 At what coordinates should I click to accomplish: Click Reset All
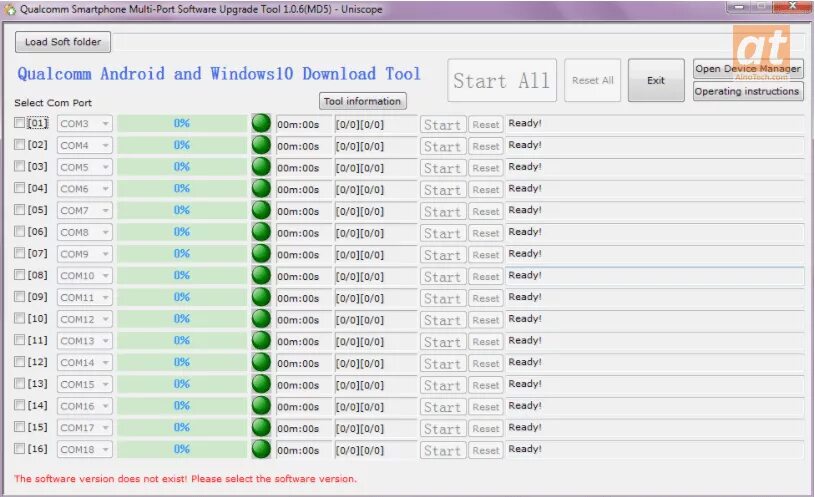tap(593, 81)
